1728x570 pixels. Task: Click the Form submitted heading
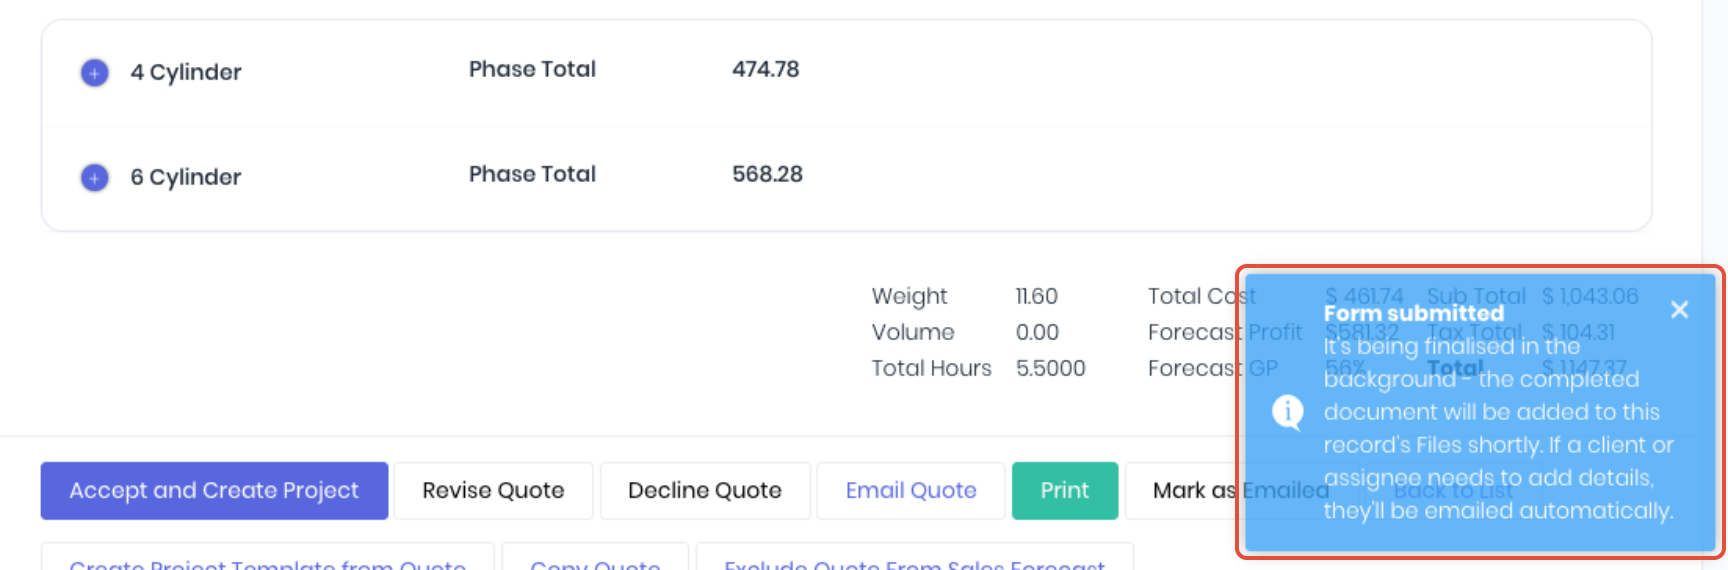pos(1413,313)
